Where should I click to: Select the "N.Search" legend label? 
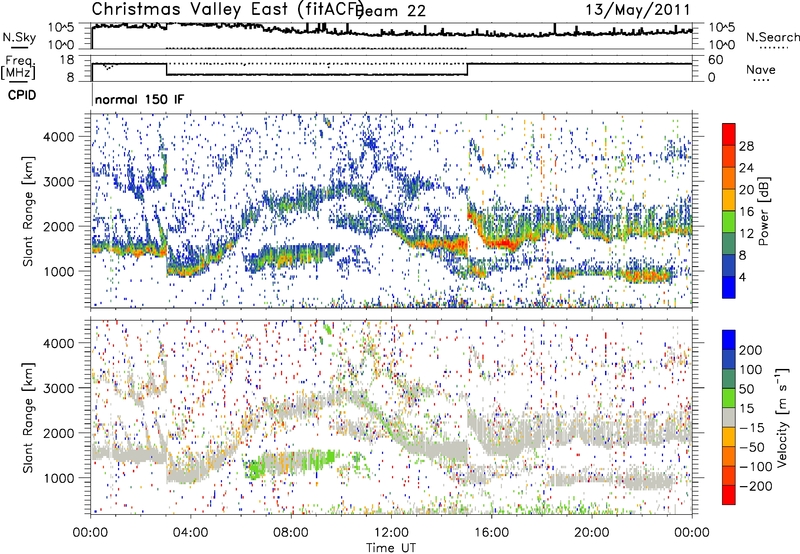(772, 37)
